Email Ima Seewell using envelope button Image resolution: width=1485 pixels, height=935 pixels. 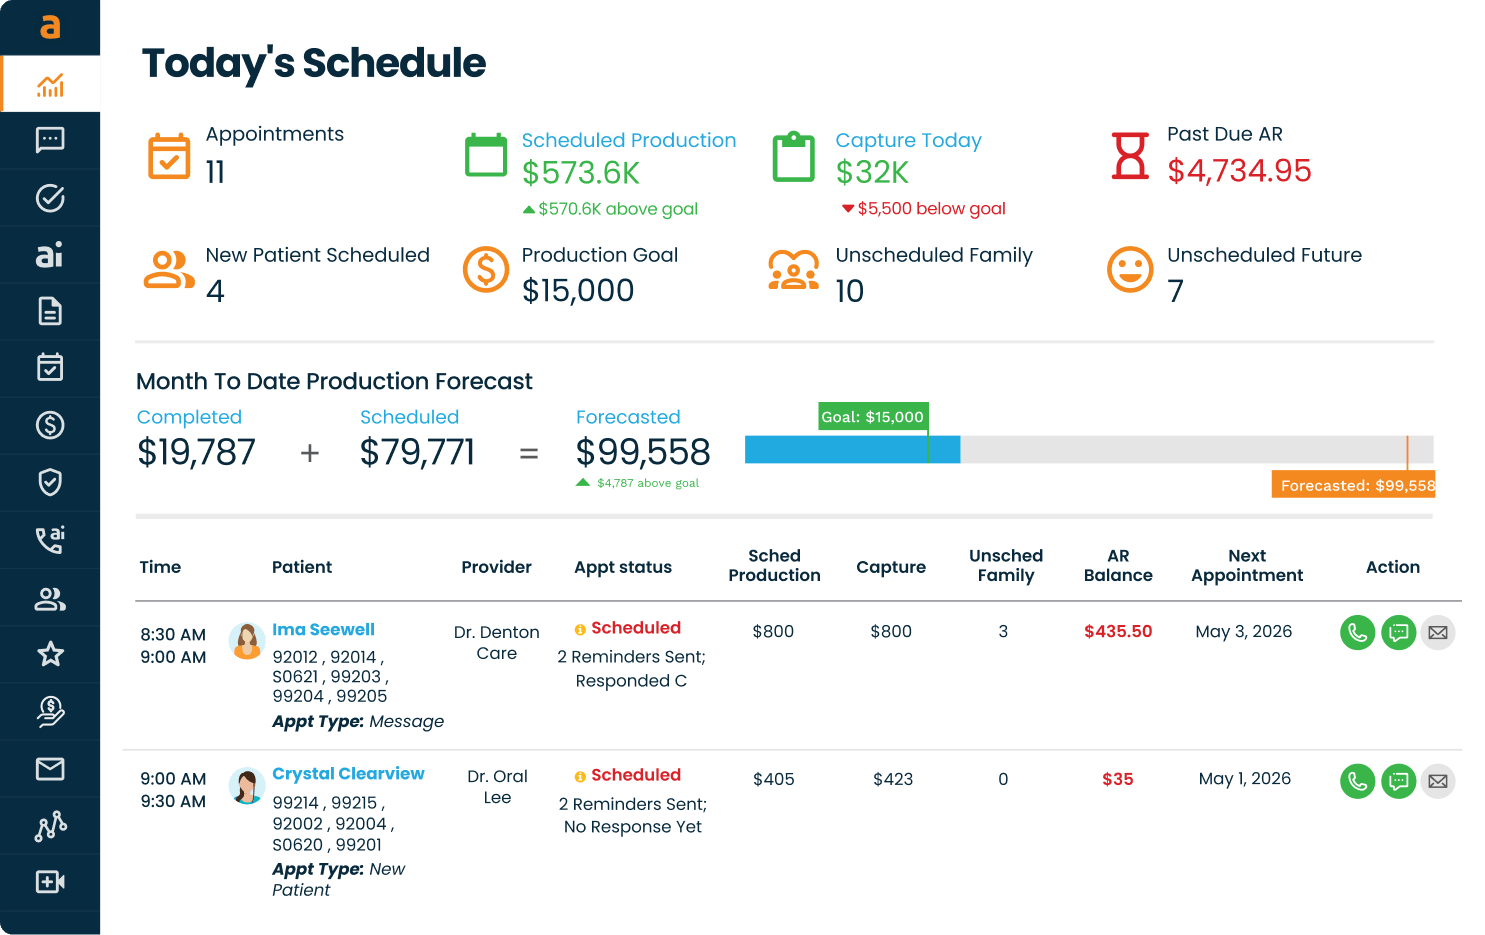pyautogui.click(x=1438, y=632)
